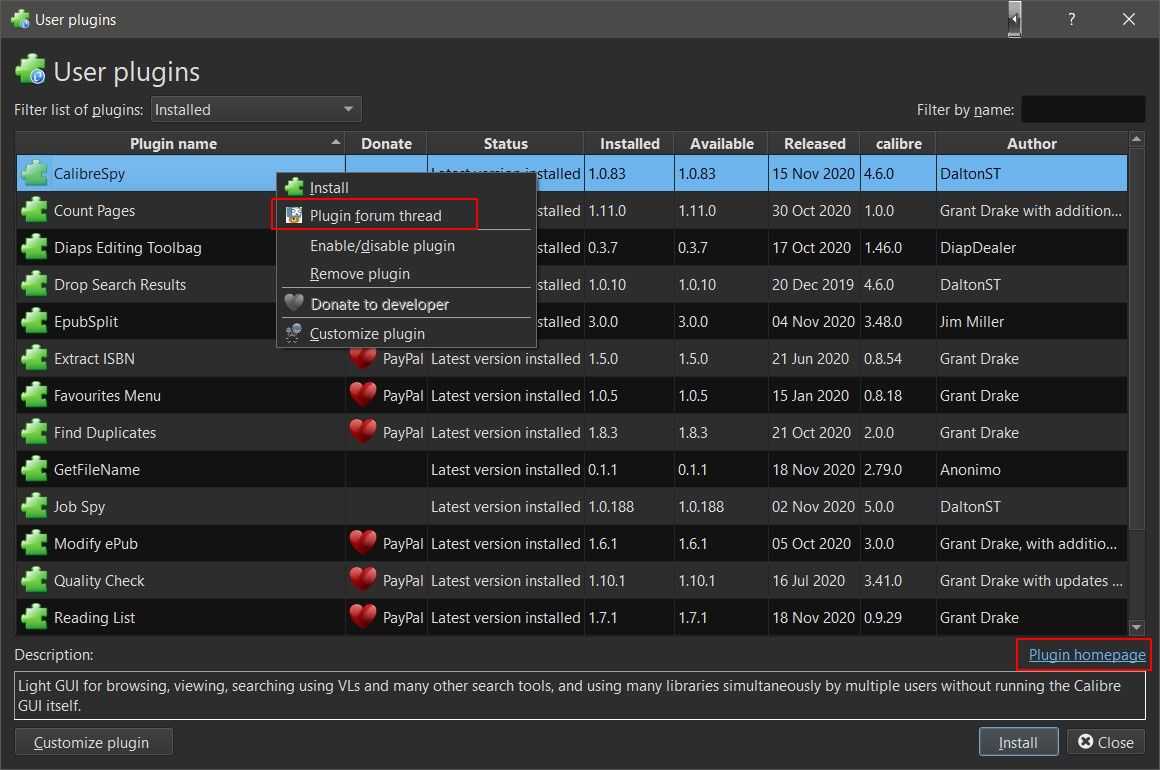Click the Filter by name input field

coord(1083,109)
